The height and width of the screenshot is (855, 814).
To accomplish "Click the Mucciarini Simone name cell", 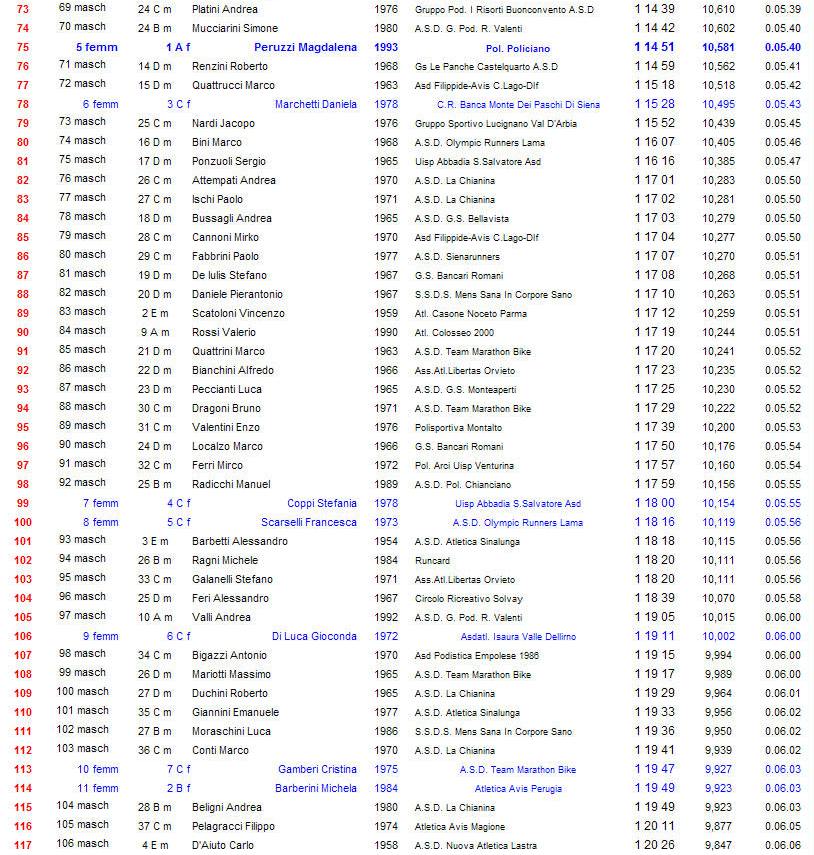I will pos(235,28).
